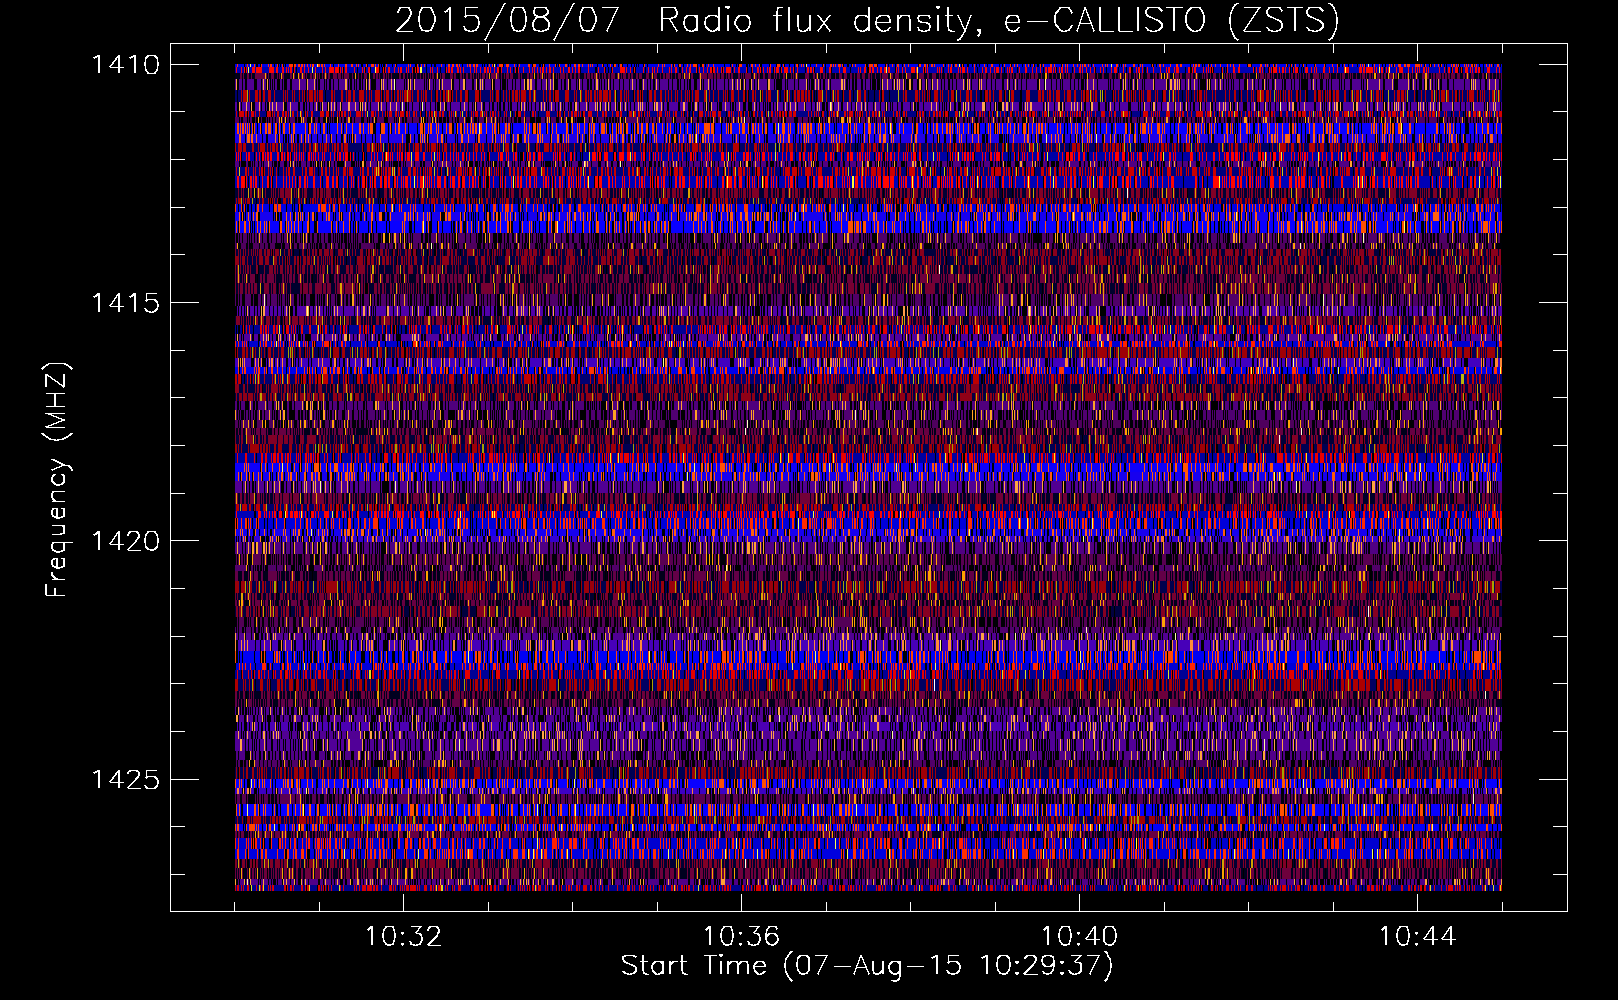
Task: Click the 10:44 time tick label
Action: point(1417,937)
